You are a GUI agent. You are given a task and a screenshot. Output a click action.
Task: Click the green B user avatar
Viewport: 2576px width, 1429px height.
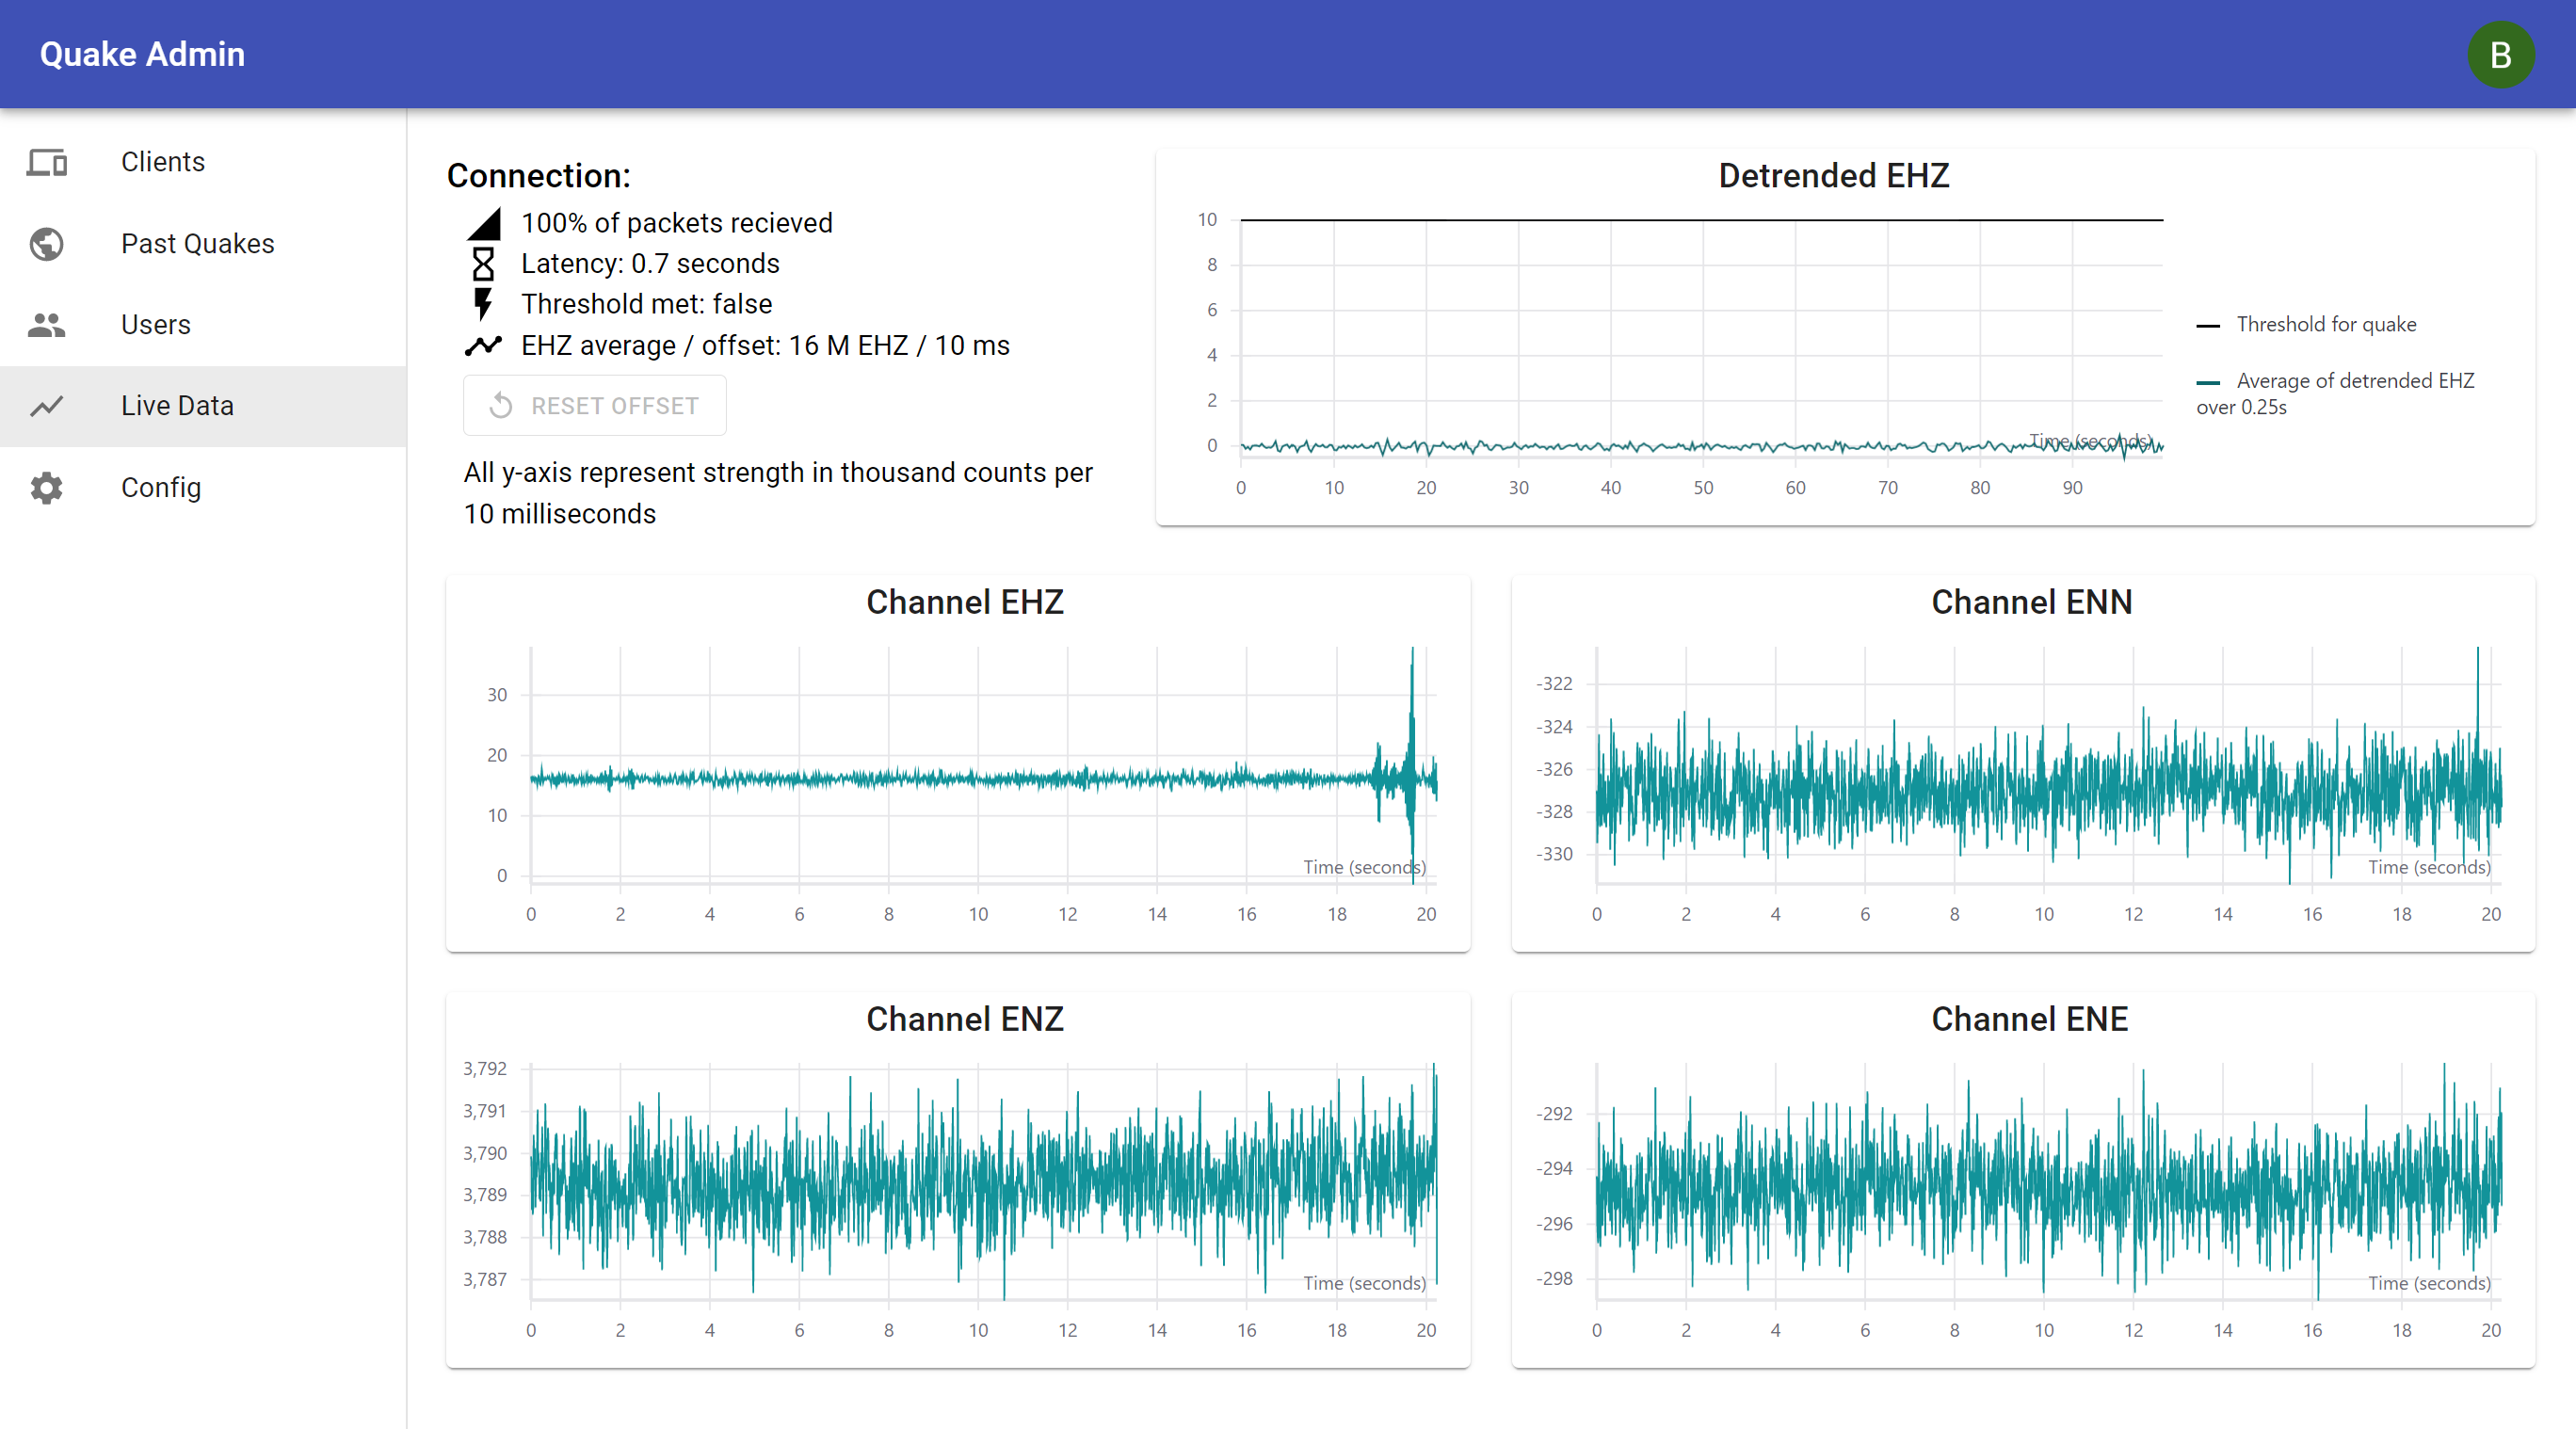2500,55
